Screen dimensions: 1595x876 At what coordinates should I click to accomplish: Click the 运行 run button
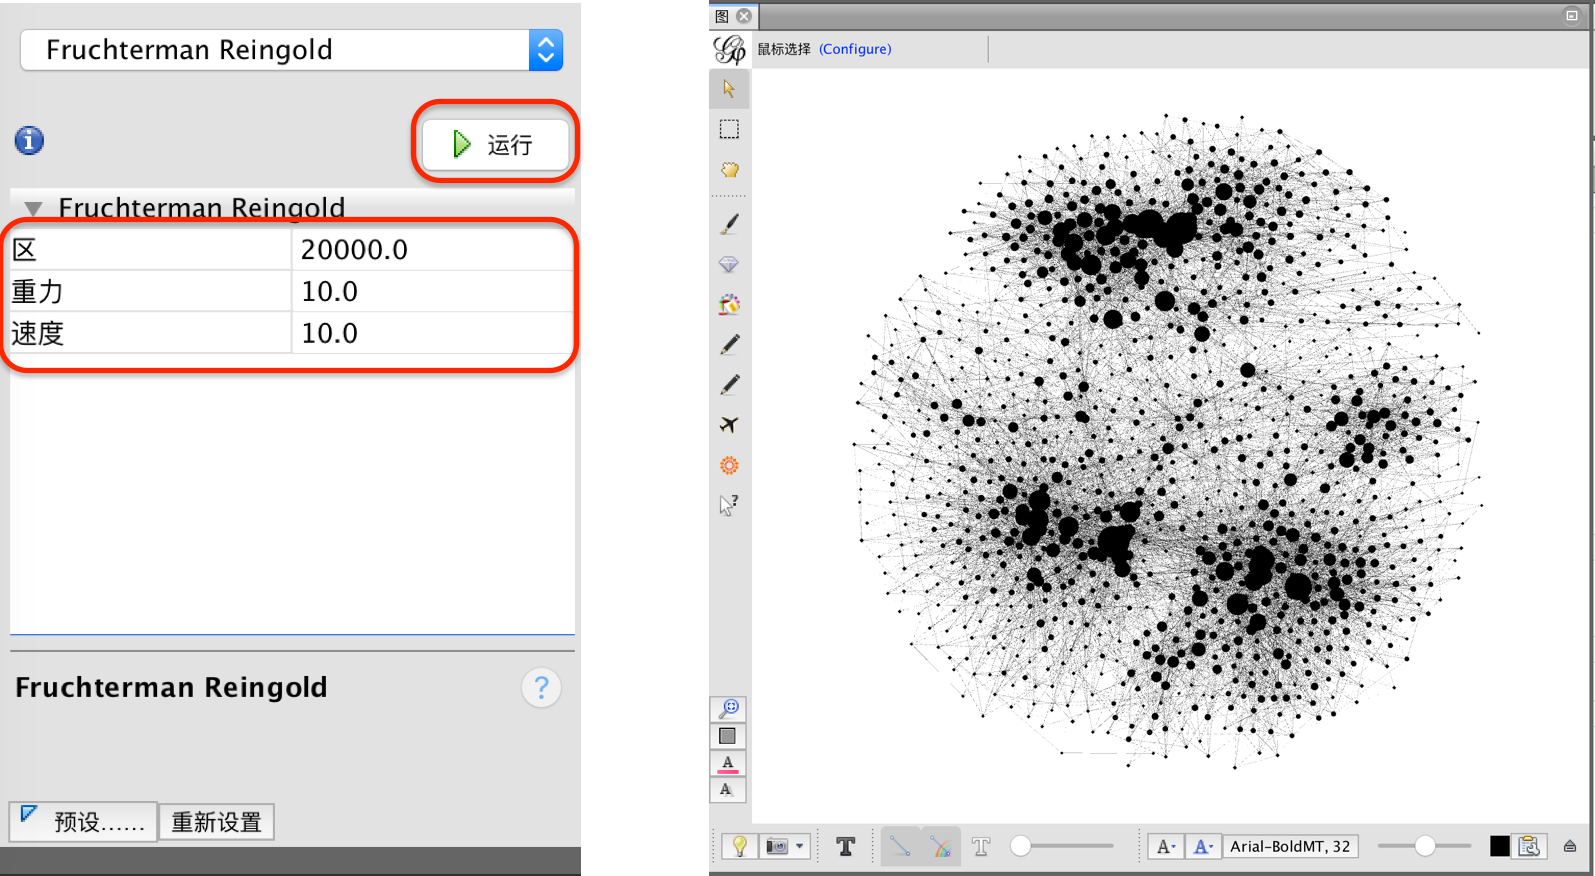(495, 144)
